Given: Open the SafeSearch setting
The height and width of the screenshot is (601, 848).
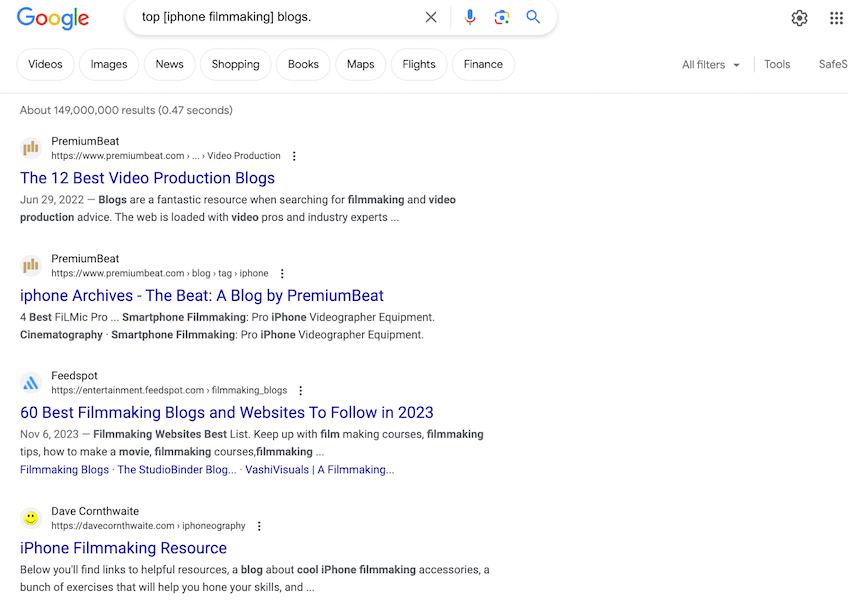Looking at the screenshot, I should coord(833,64).
